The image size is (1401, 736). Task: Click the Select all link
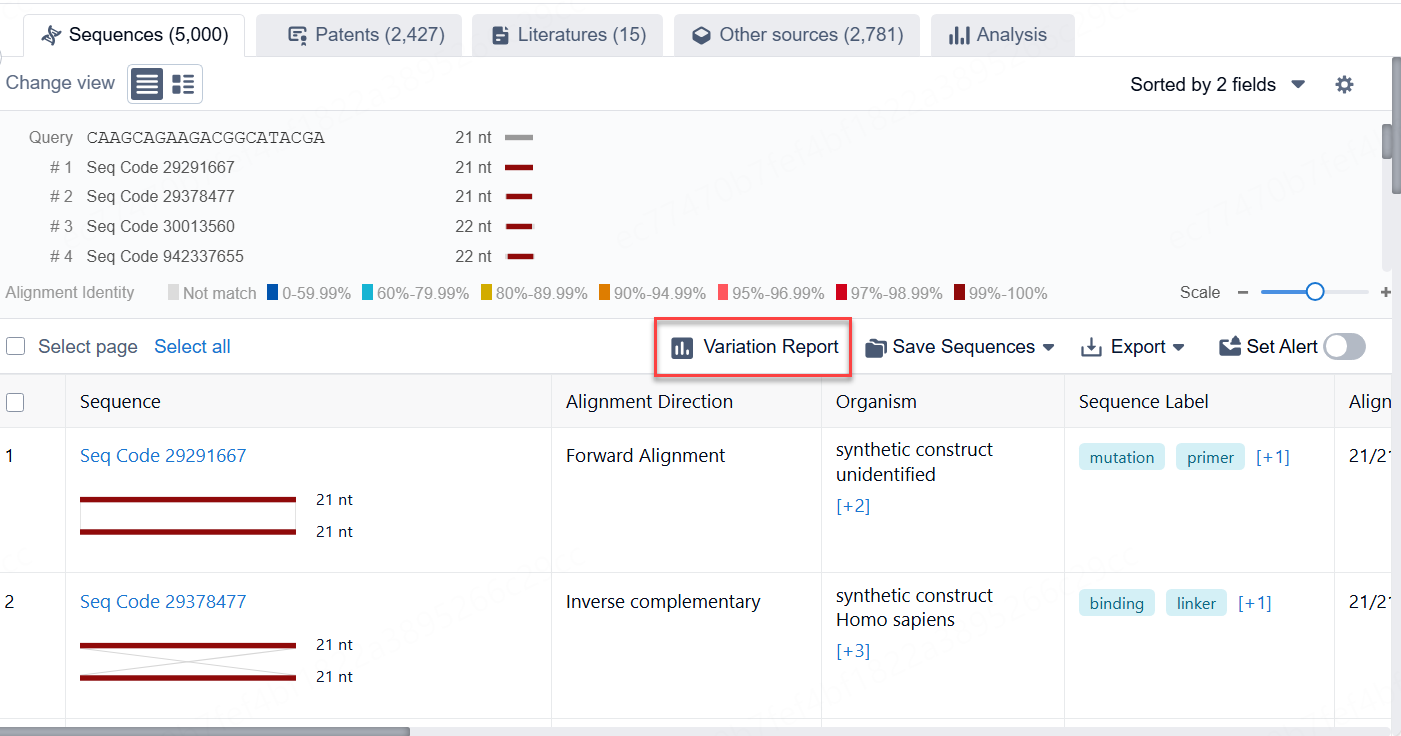(x=192, y=347)
